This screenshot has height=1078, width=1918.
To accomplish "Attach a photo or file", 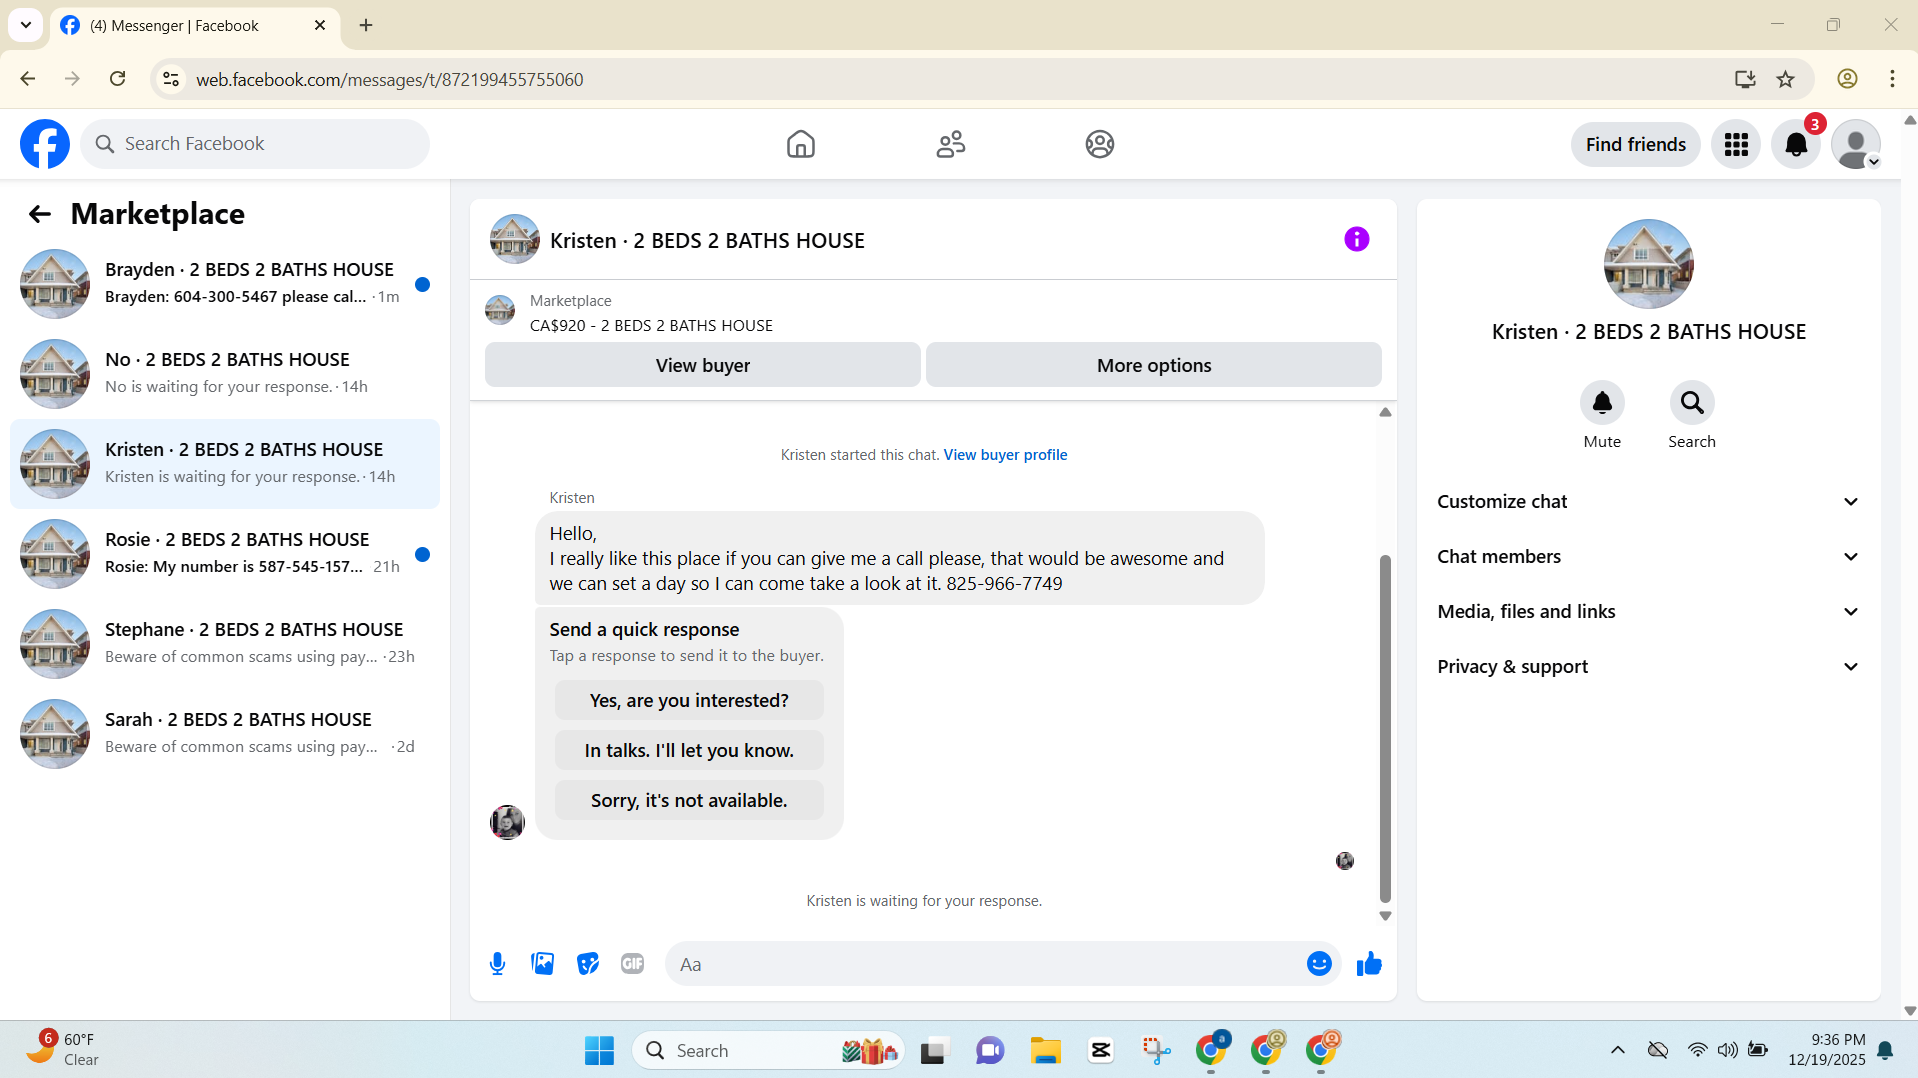I will click(543, 964).
